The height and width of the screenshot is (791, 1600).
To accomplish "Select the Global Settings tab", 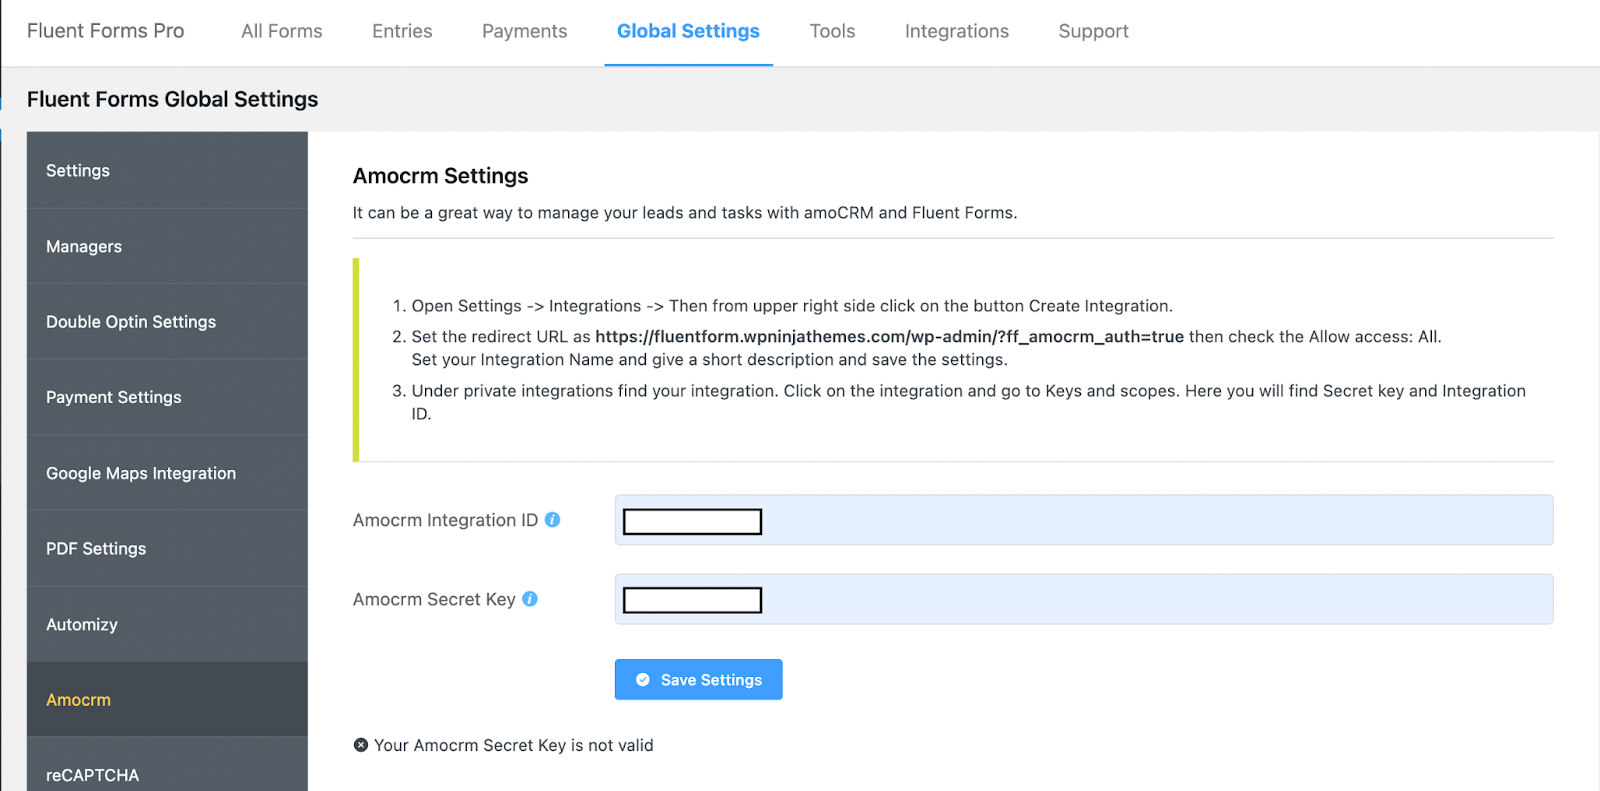I will 688,31.
